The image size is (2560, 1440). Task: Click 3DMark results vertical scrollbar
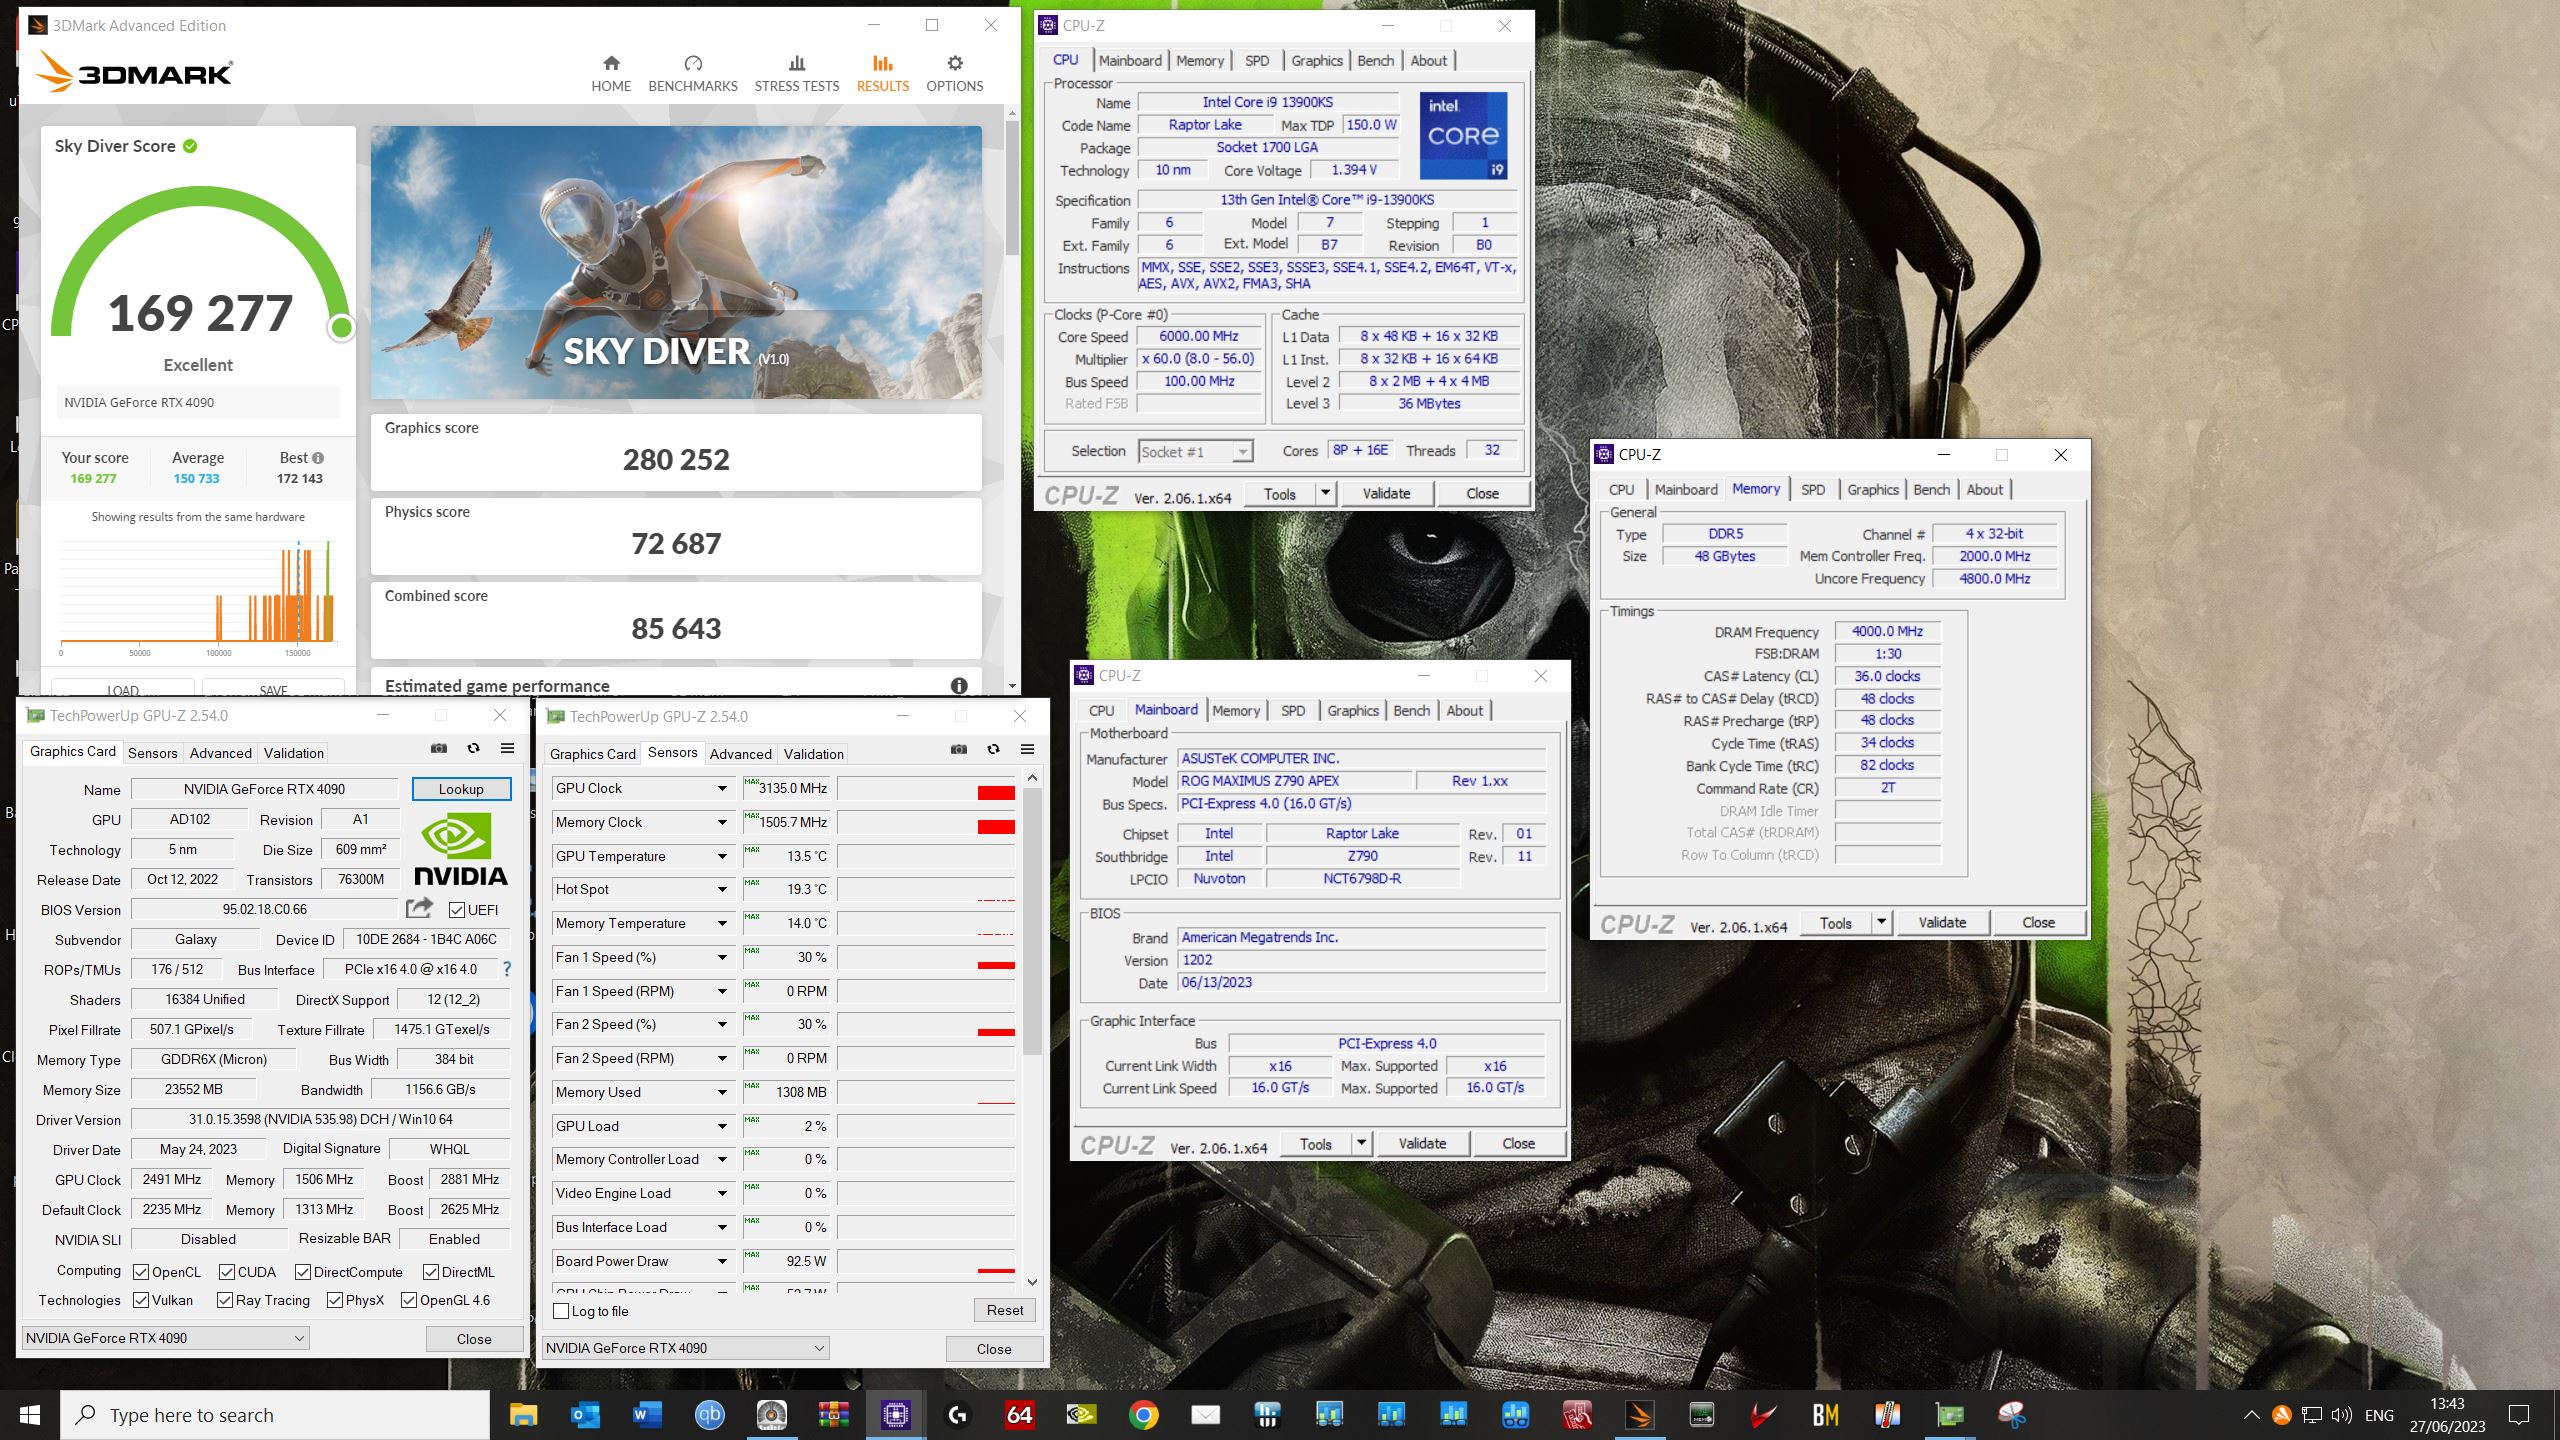(1012, 188)
